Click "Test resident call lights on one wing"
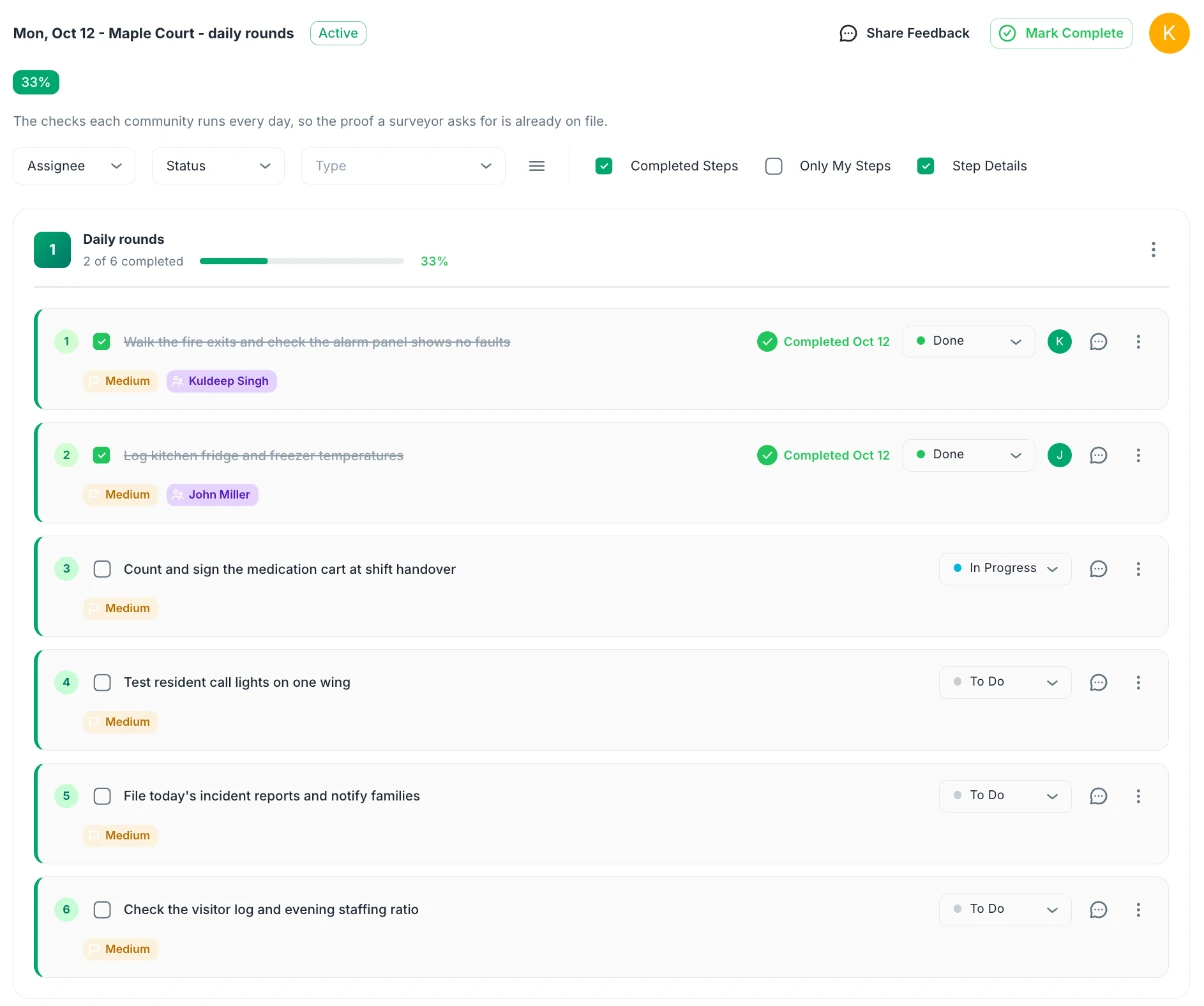Image resolution: width=1204 pixels, height=1006 pixels. coord(237,683)
